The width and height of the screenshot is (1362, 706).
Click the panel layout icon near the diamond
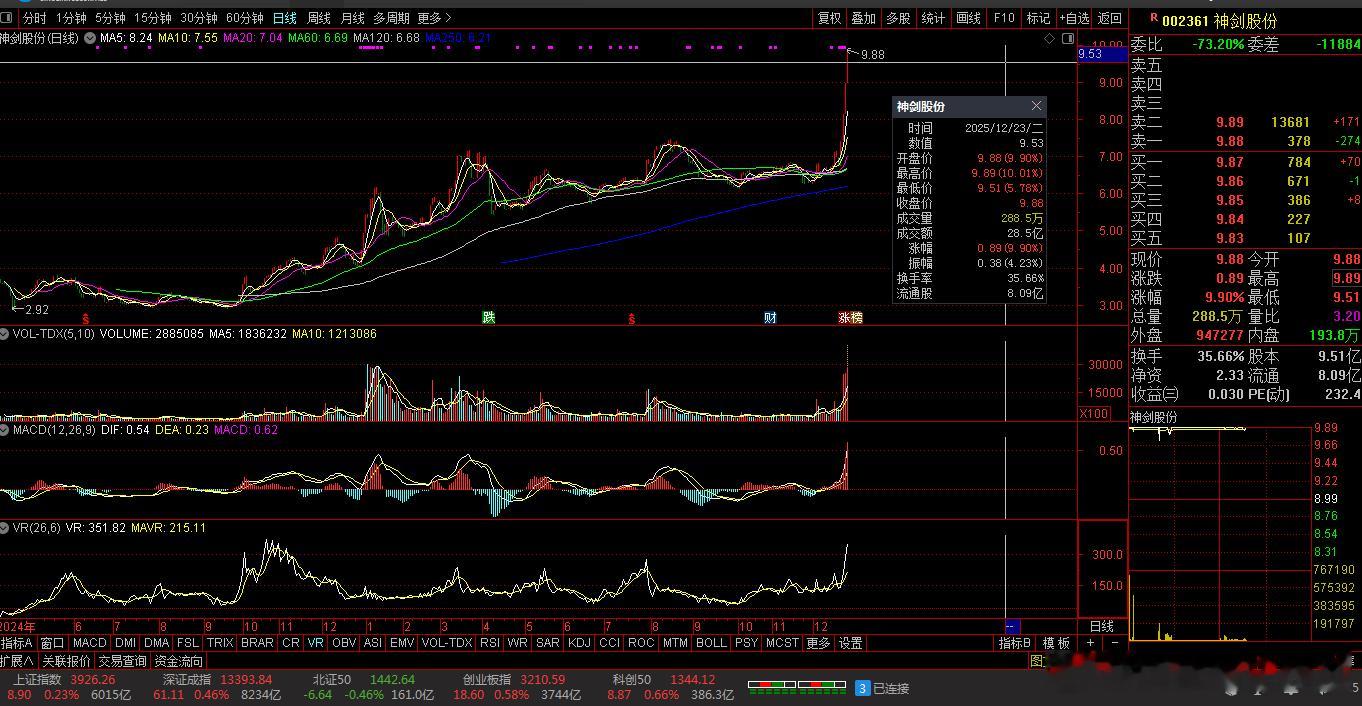pos(1067,38)
